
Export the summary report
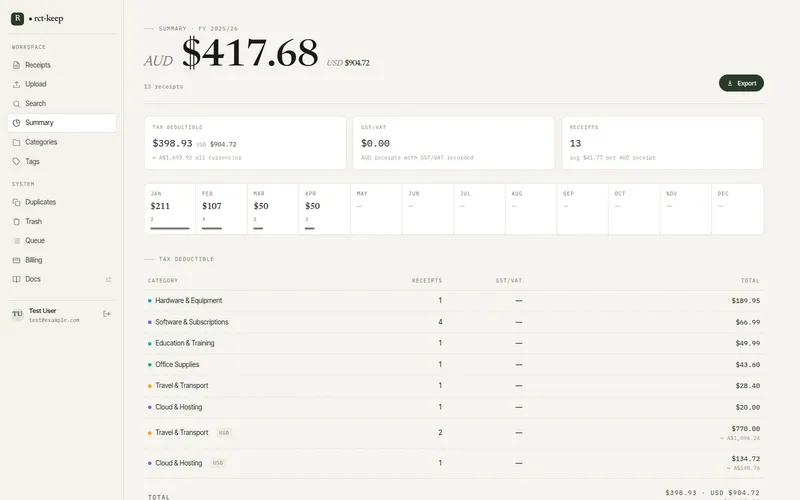[741, 83]
